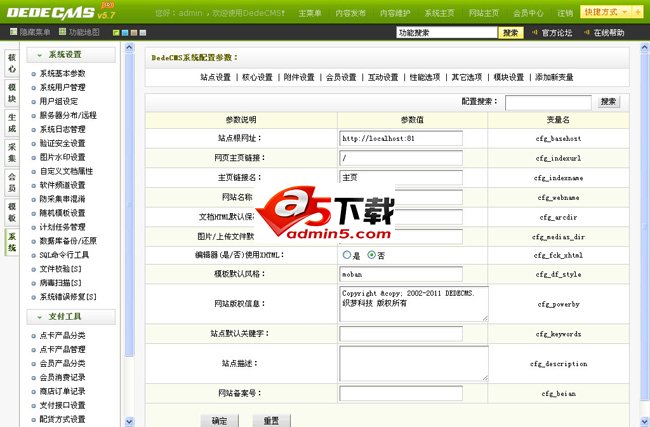
Task: Open the 添加新变量 config tab
Action: tap(554, 77)
